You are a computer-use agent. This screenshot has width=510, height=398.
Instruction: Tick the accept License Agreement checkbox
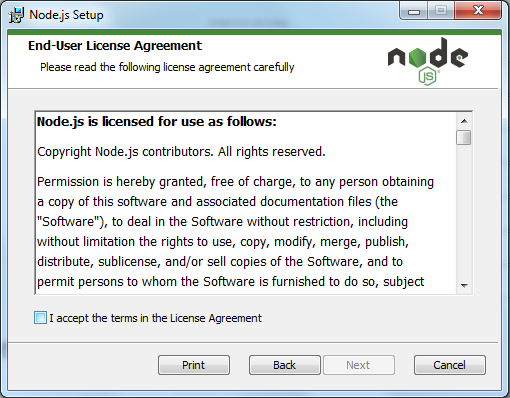coord(40,318)
